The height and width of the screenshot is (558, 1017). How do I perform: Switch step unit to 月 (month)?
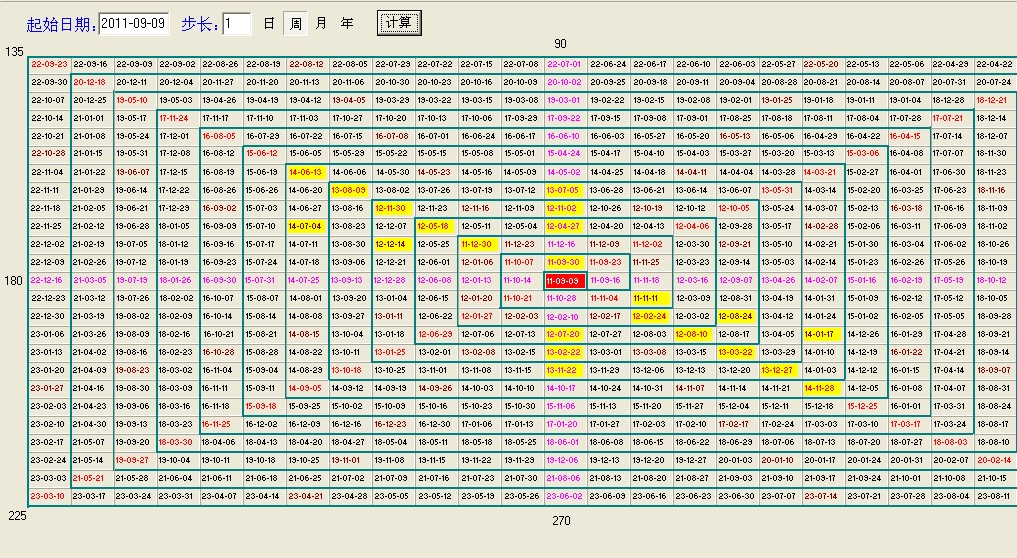(x=321, y=22)
